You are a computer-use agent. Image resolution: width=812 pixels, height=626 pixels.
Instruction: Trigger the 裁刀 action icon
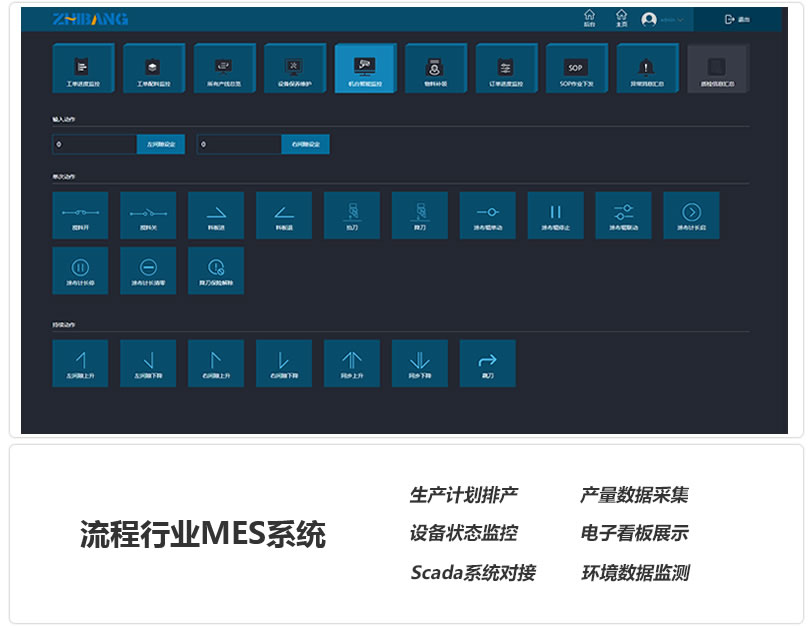[x=487, y=363]
